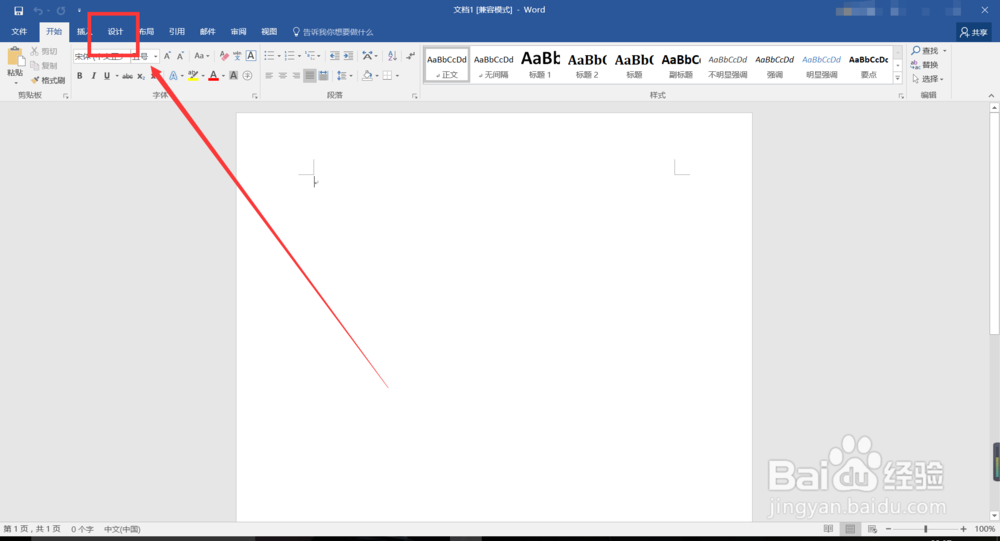This screenshot has width=1000, height=541.
Task: Switch to the 视图 (View) tab
Action: pos(269,31)
